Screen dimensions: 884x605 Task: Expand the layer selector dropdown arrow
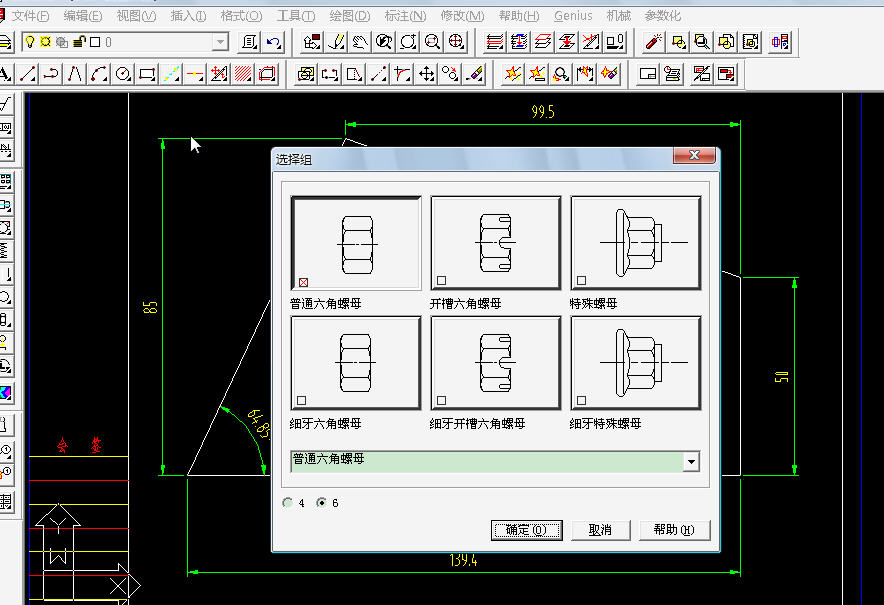(x=220, y=42)
